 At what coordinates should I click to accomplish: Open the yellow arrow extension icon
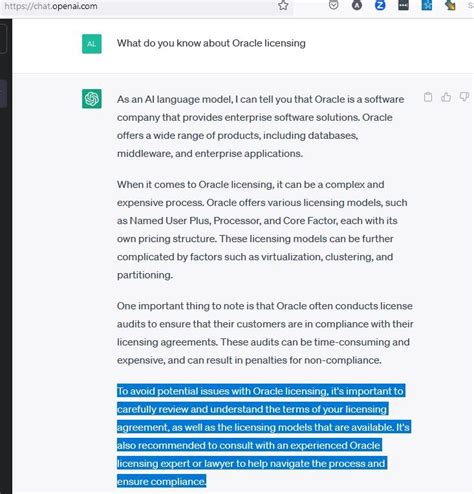[450, 5]
